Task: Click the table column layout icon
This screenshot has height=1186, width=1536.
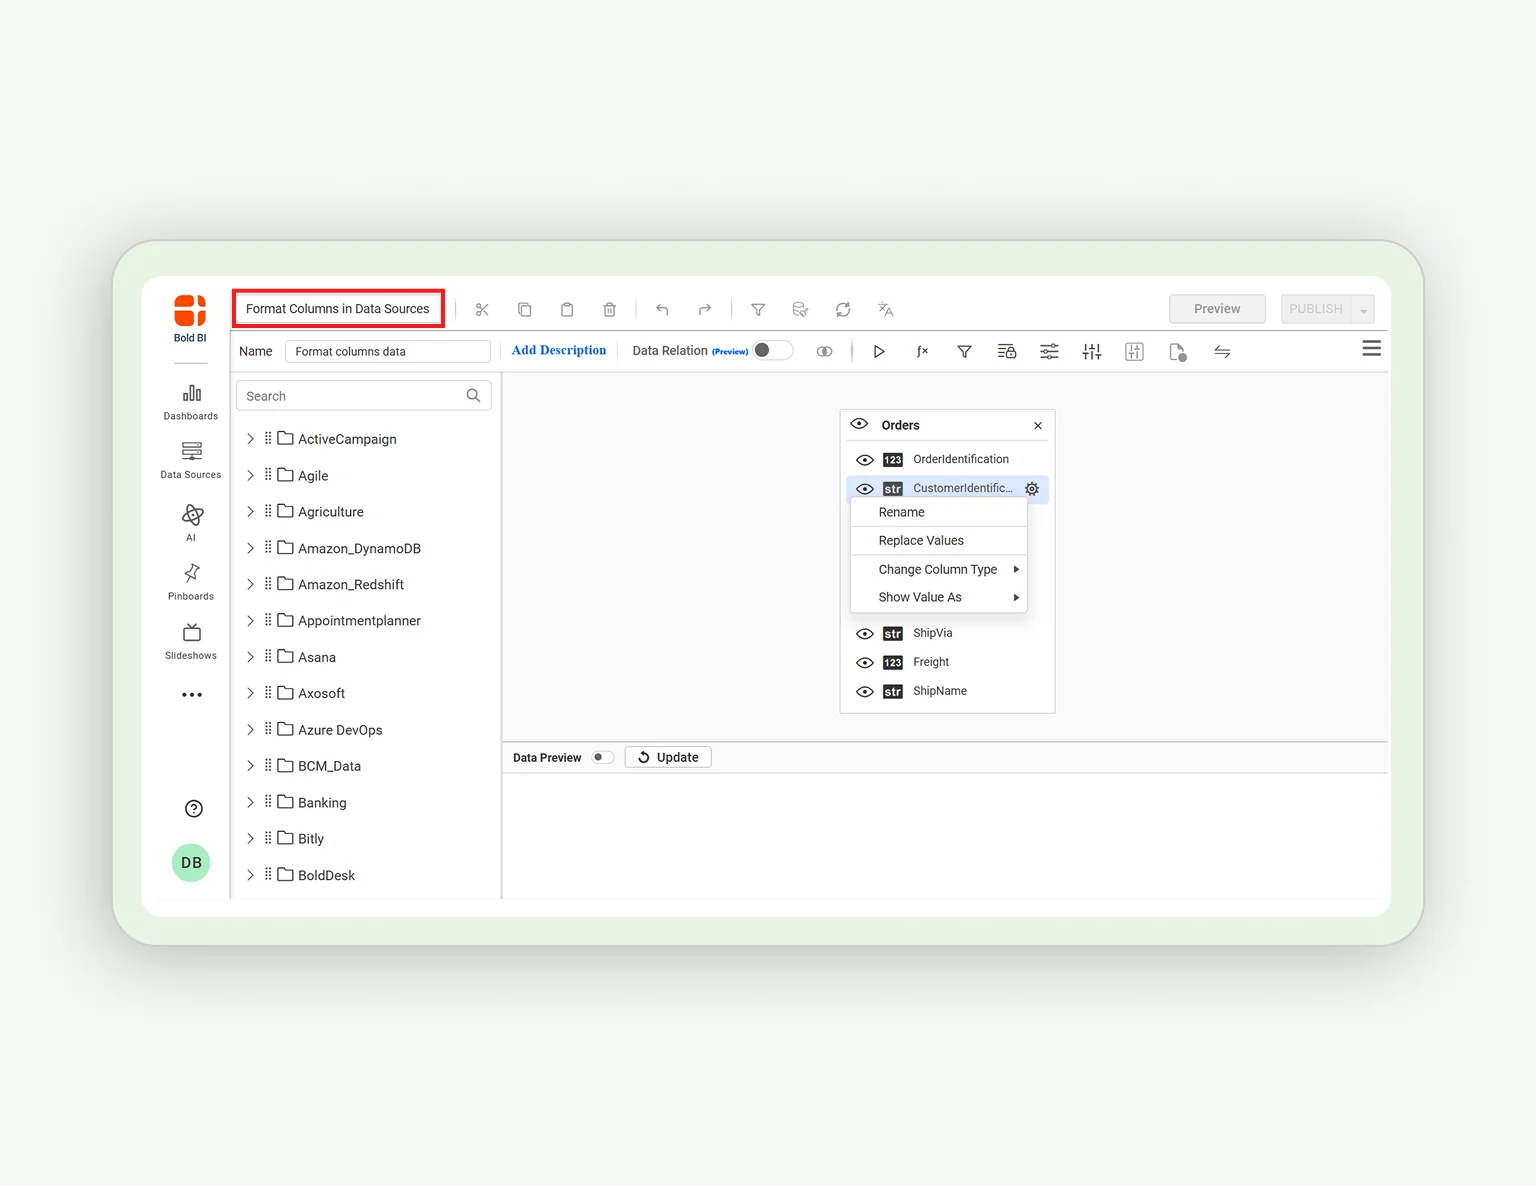Action: click(1134, 352)
